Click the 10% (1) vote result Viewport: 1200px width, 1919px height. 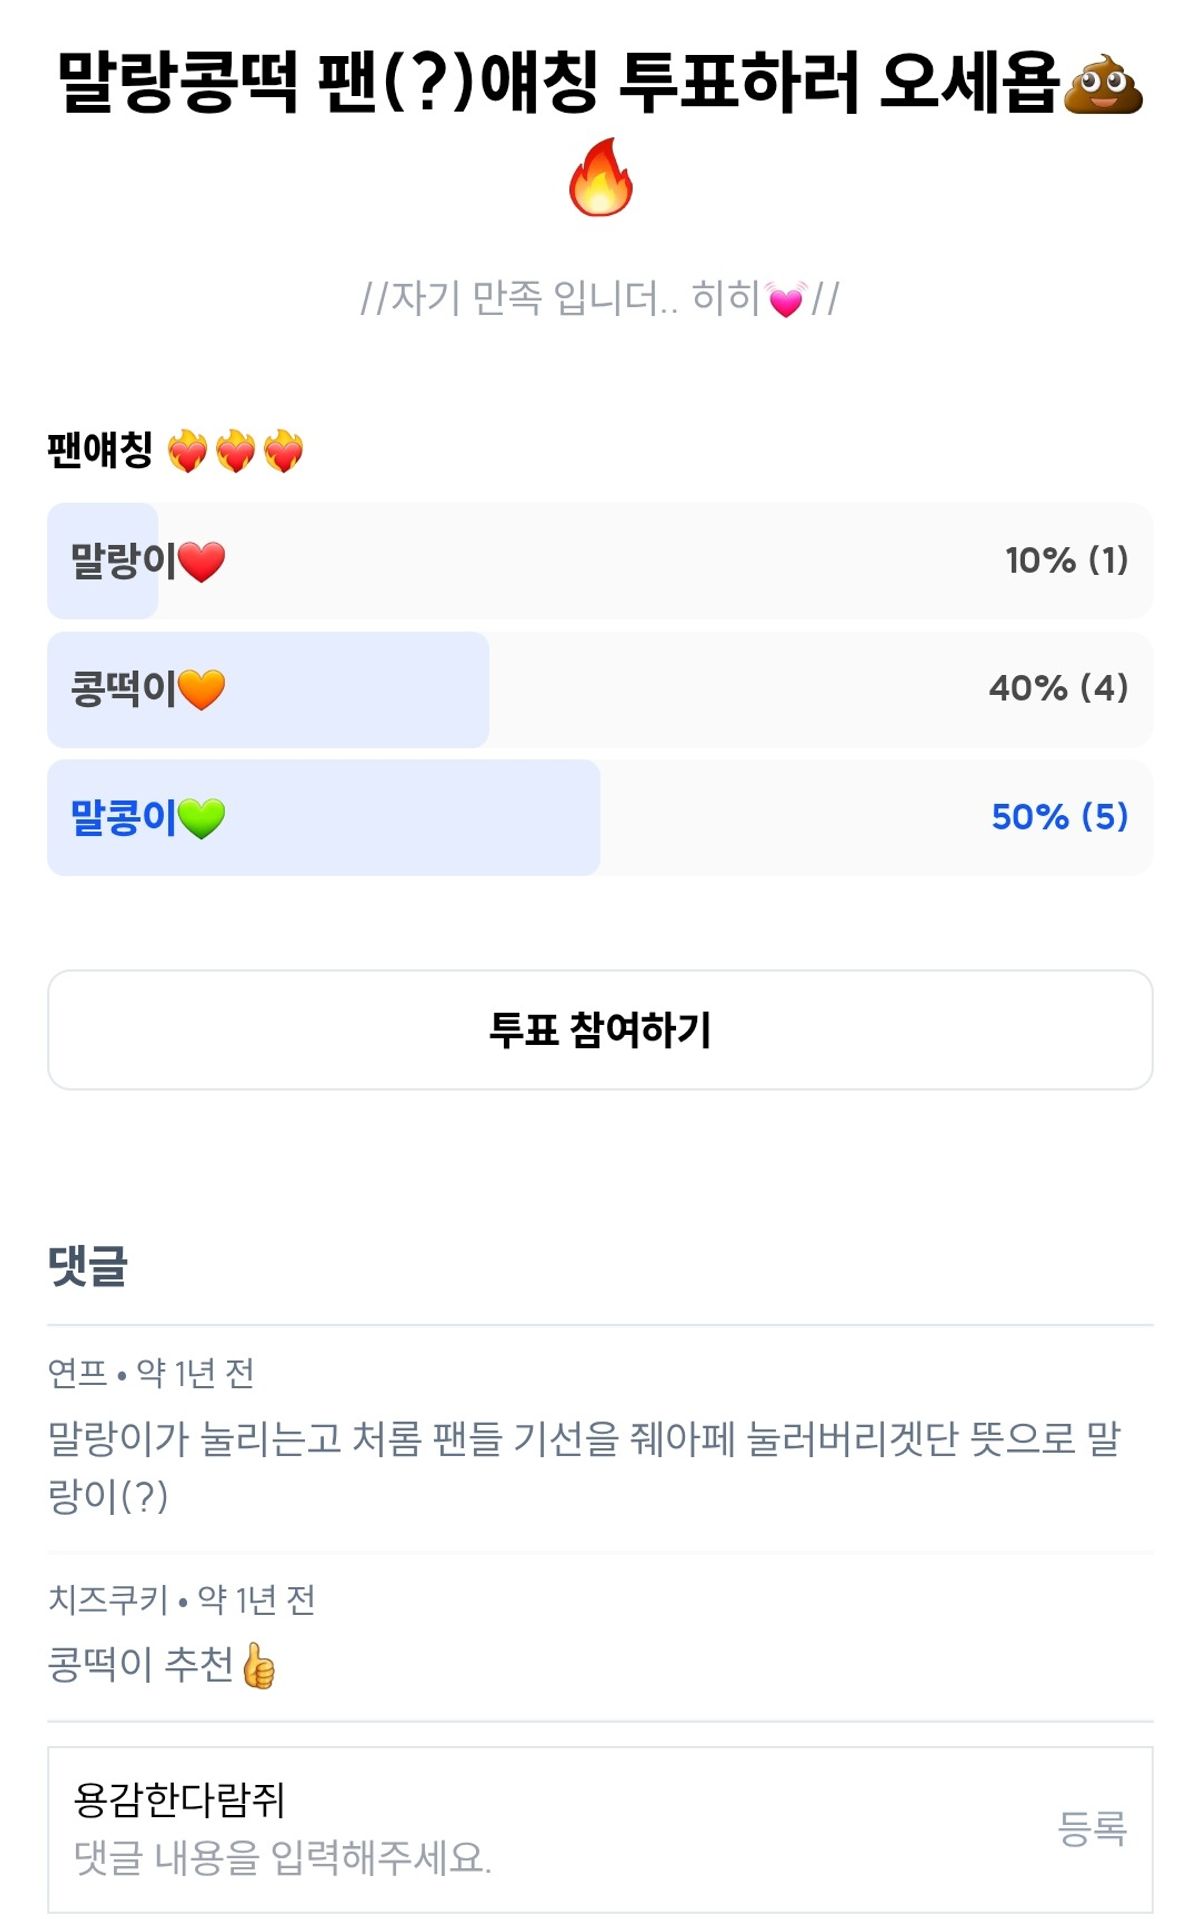coord(1066,561)
